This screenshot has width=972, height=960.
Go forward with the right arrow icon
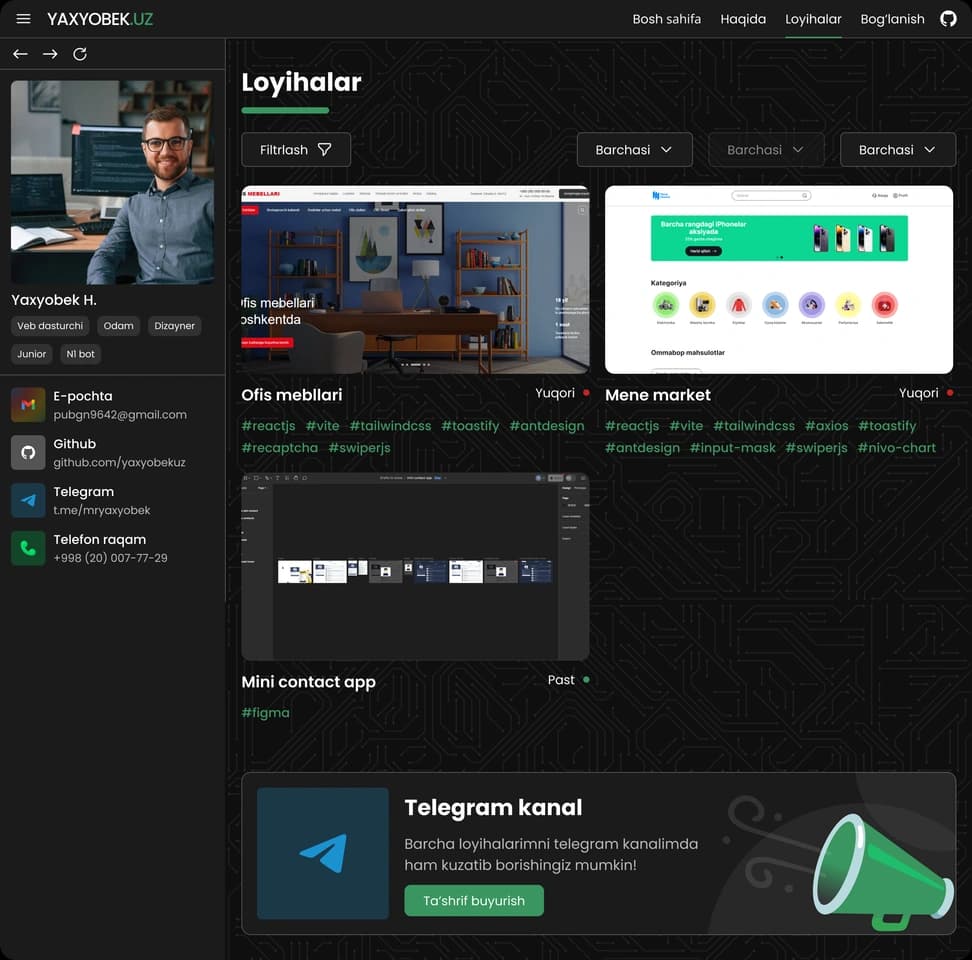click(x=50, y=54)
